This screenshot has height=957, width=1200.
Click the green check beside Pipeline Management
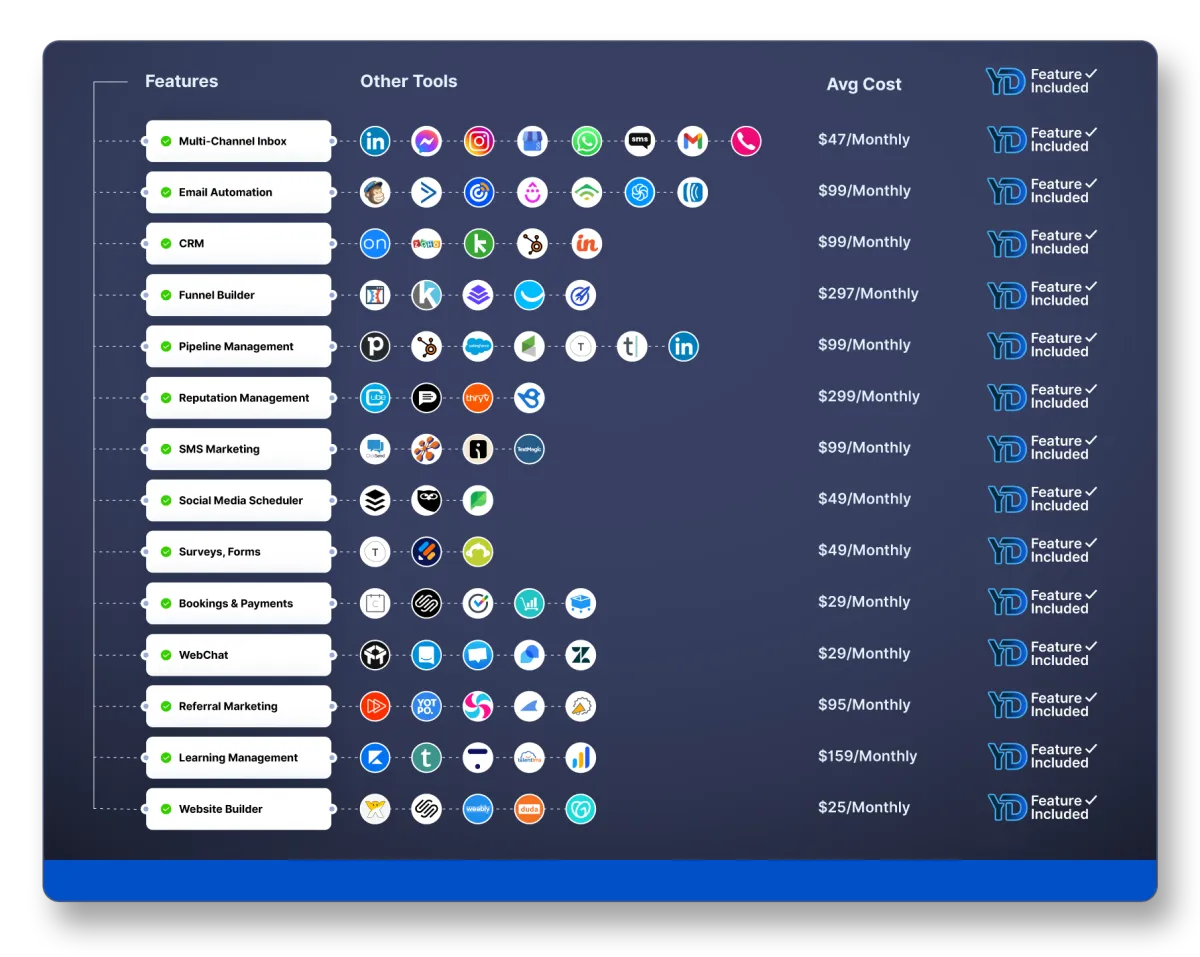coord(166,346)
